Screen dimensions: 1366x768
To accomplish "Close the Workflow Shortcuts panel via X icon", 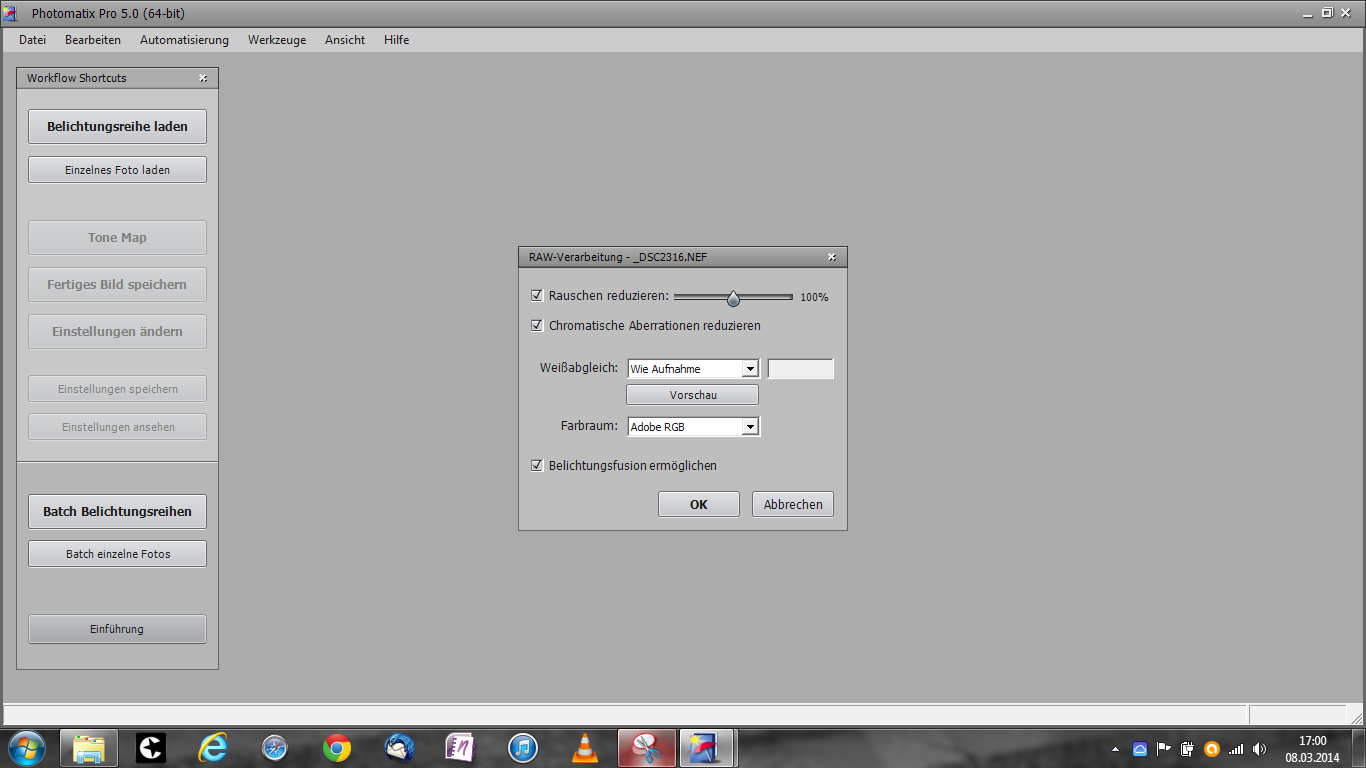I will click(203, 78).
